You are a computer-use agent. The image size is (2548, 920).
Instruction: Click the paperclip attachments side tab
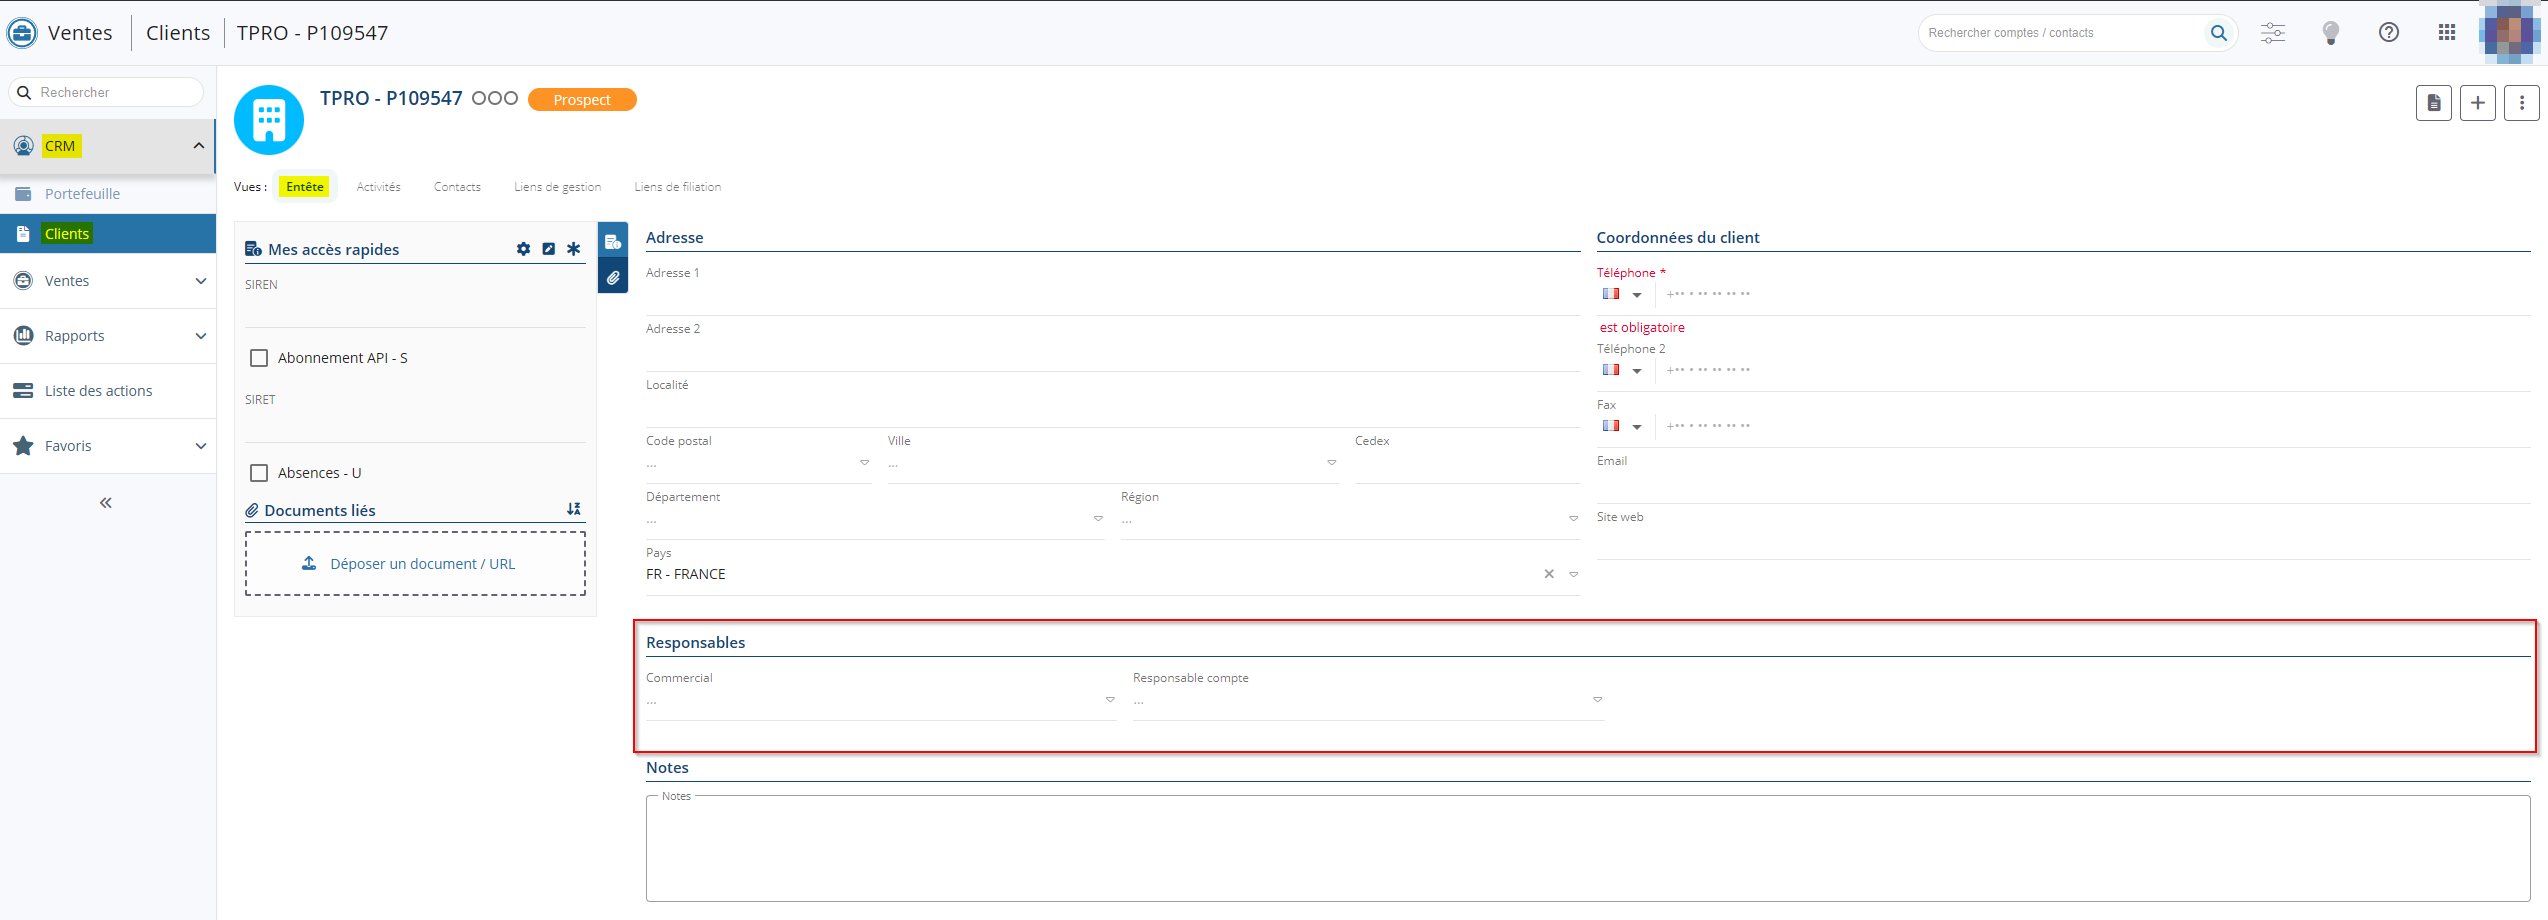(x=613, y=278)
